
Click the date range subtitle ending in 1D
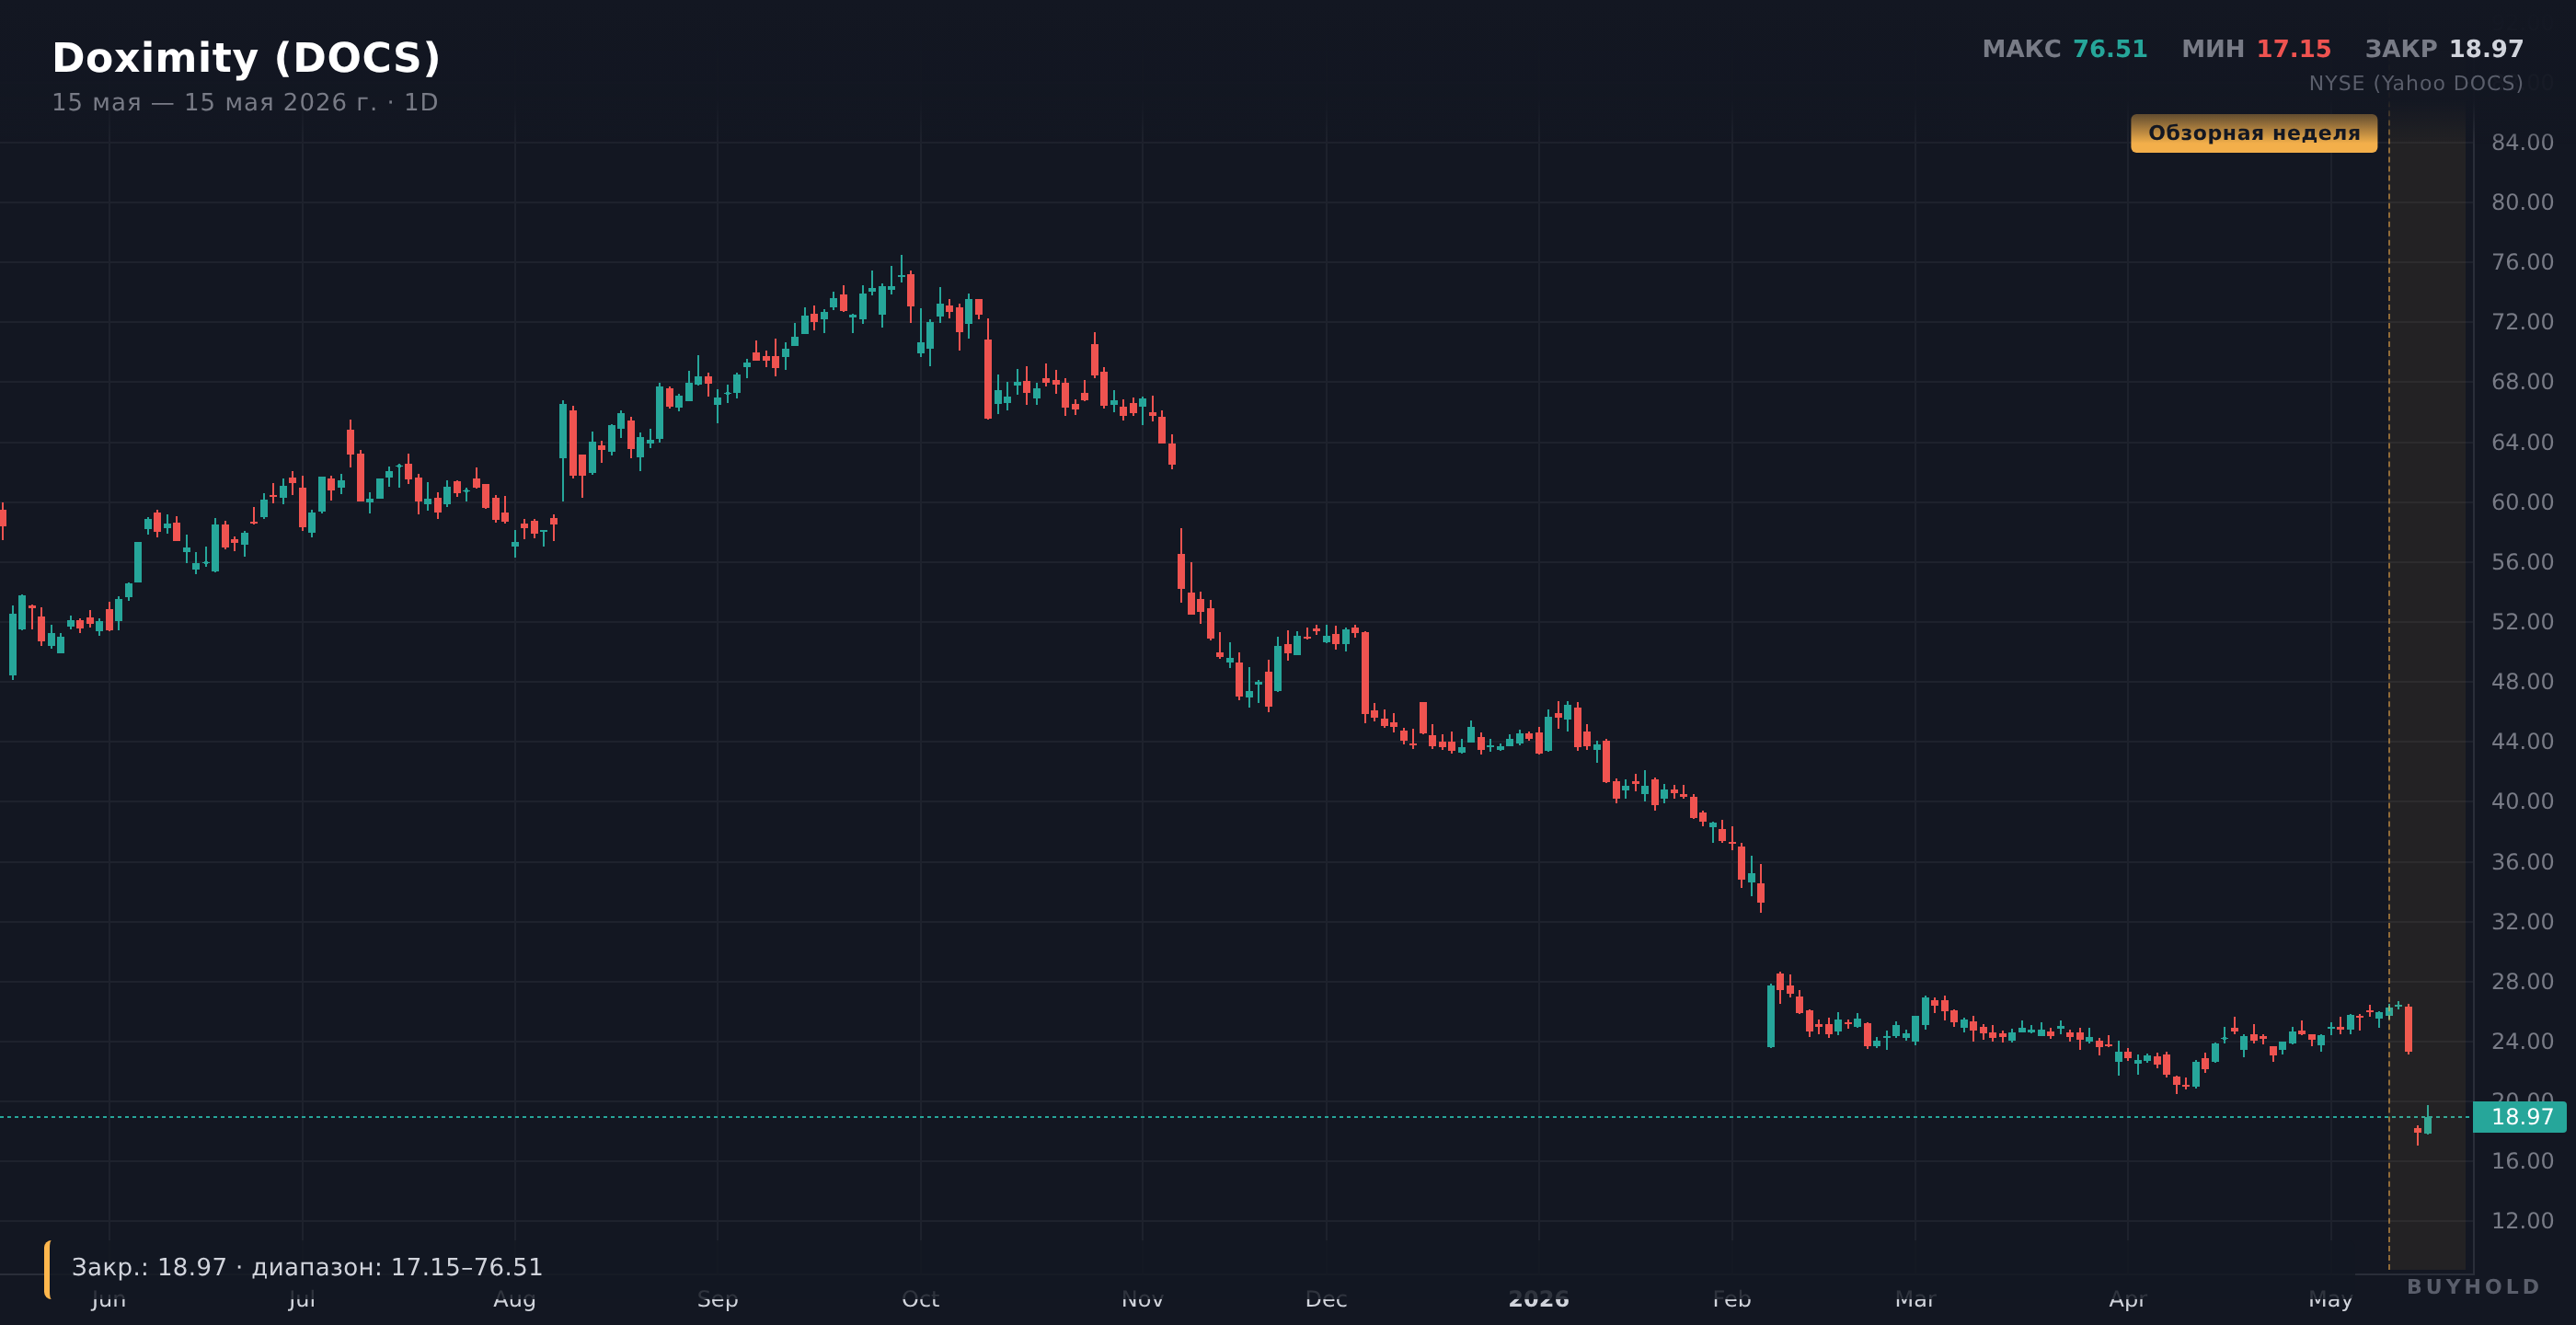tap(245, 103)
